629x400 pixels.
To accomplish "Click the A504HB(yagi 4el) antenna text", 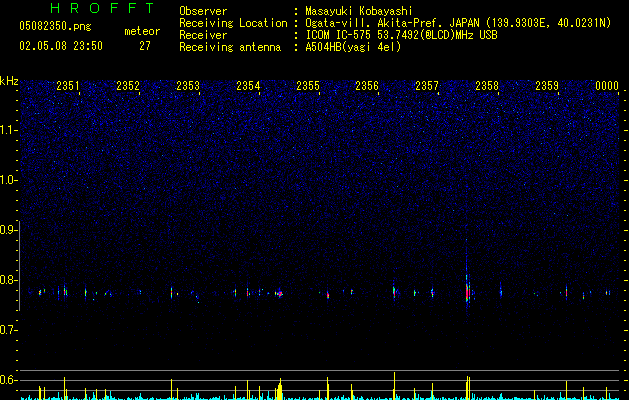I will coord(353,47).
